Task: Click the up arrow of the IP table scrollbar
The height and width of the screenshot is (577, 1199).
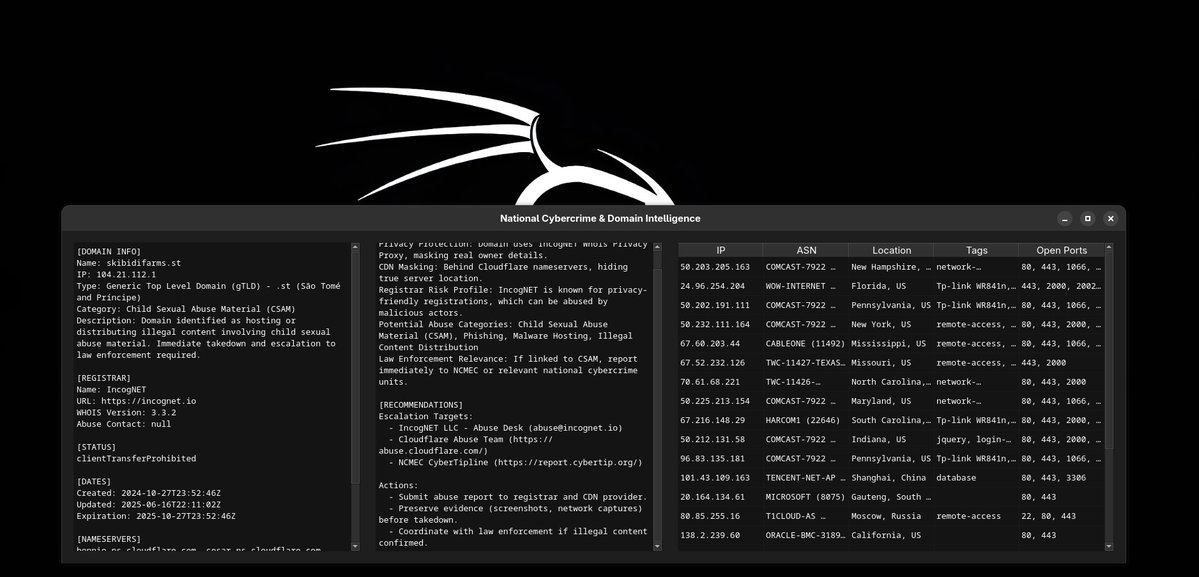Action: click(1110, 247)
